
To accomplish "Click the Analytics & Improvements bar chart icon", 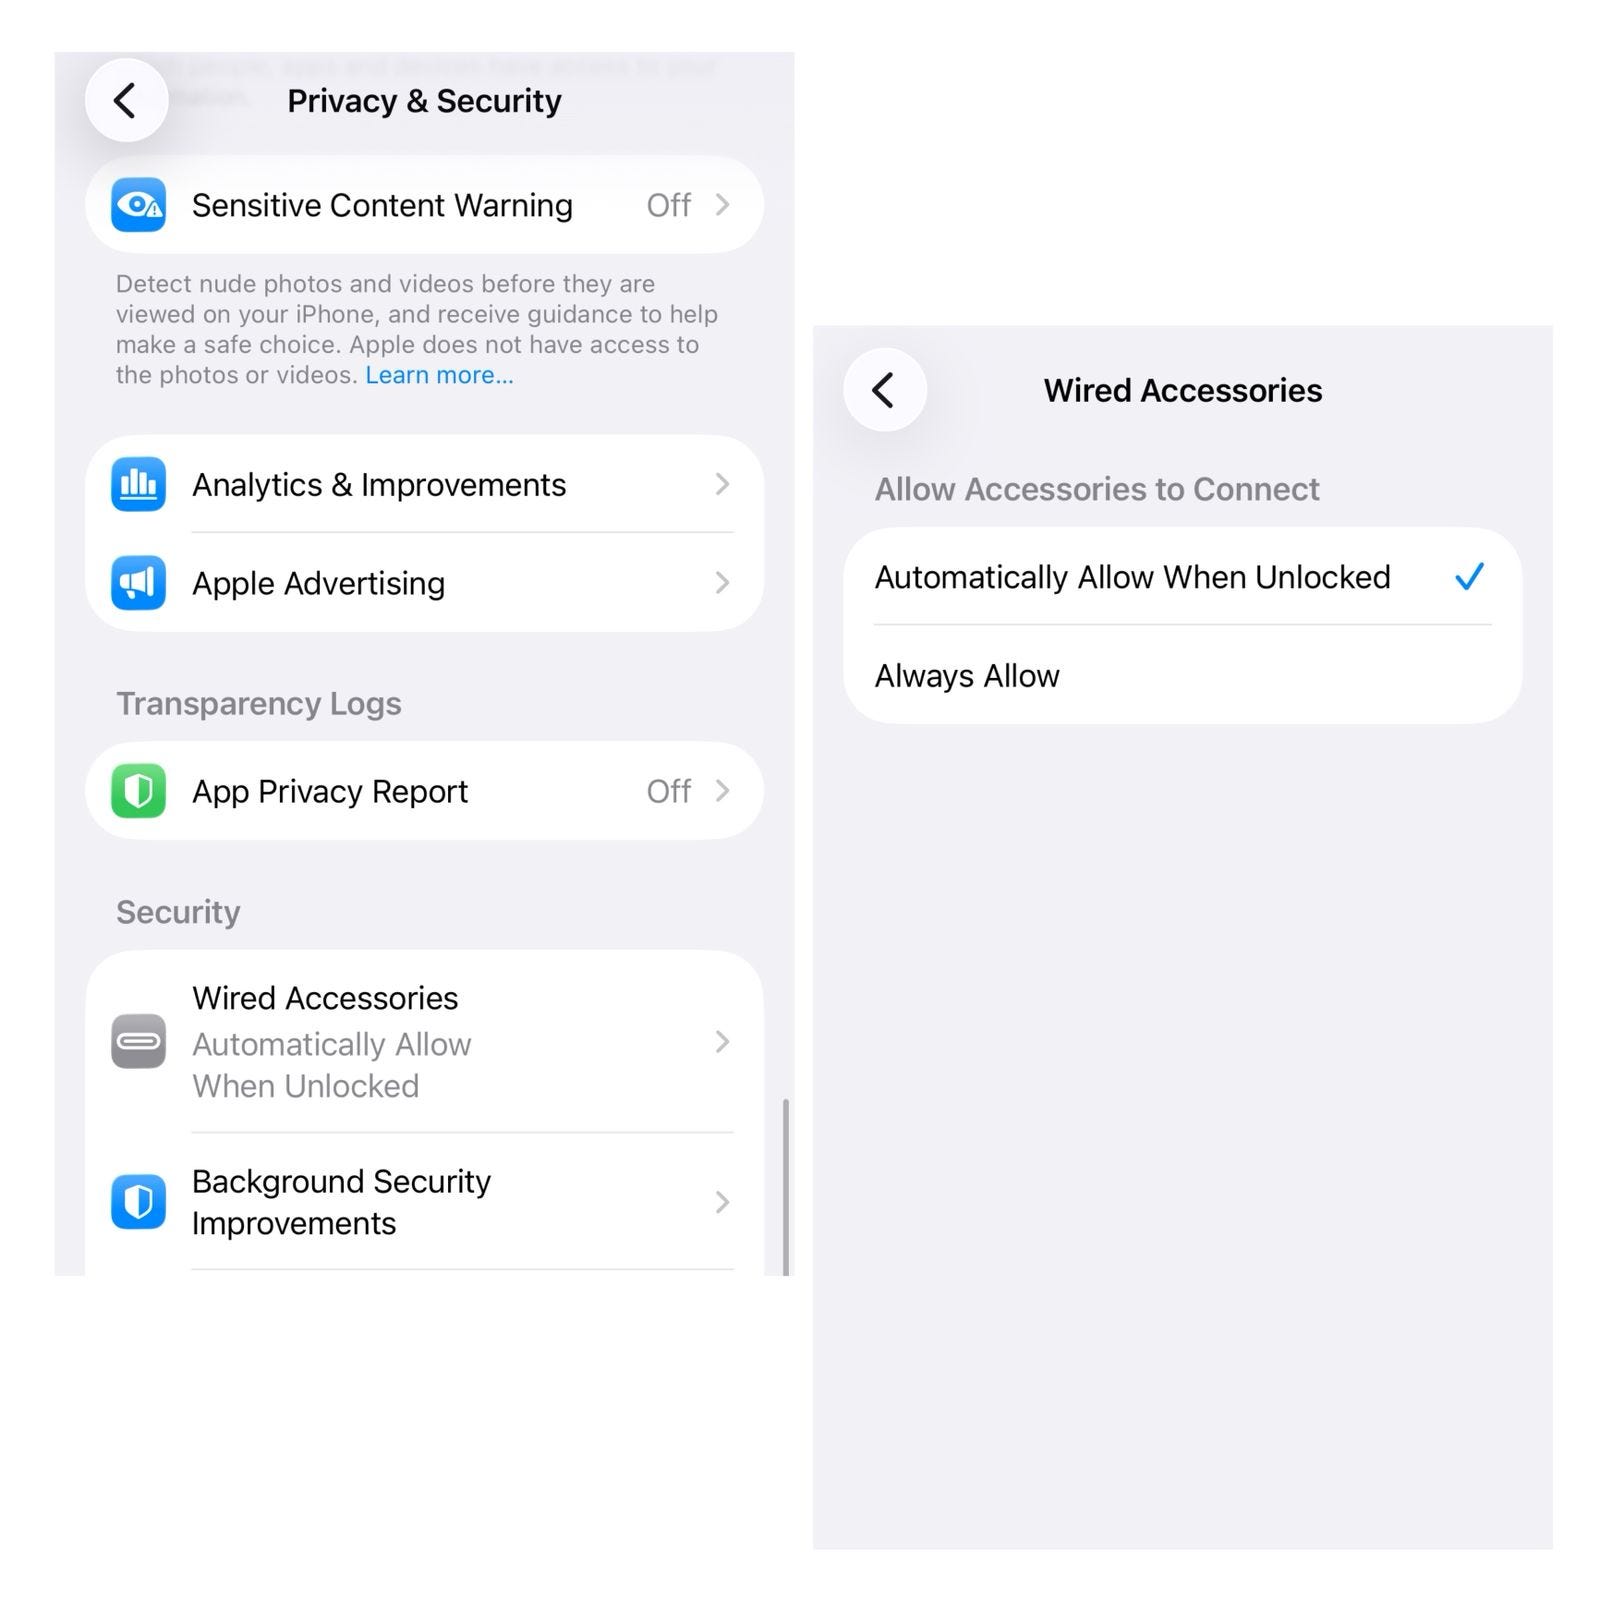I will (x=138, y=484).
